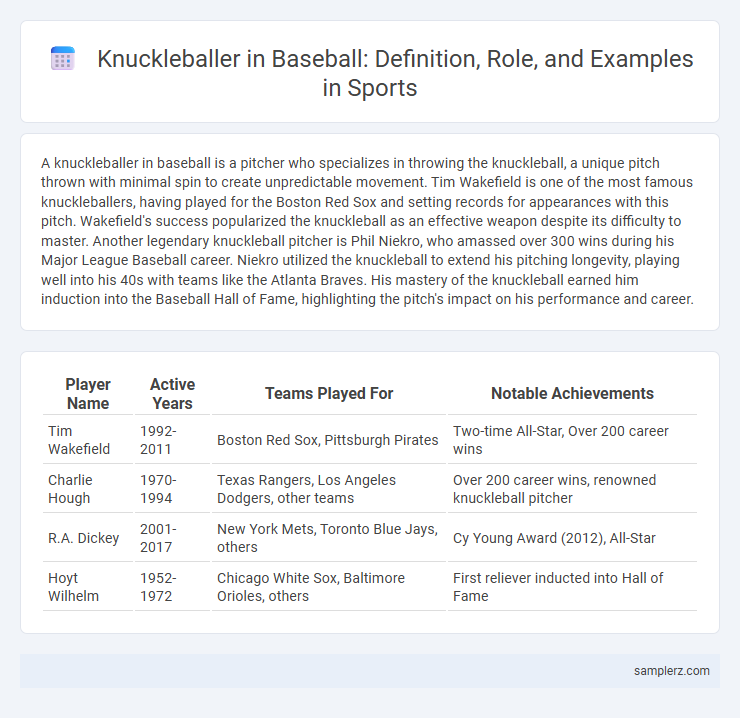
Task: Select the Teams Played For column header
Action: pos(329,394)
